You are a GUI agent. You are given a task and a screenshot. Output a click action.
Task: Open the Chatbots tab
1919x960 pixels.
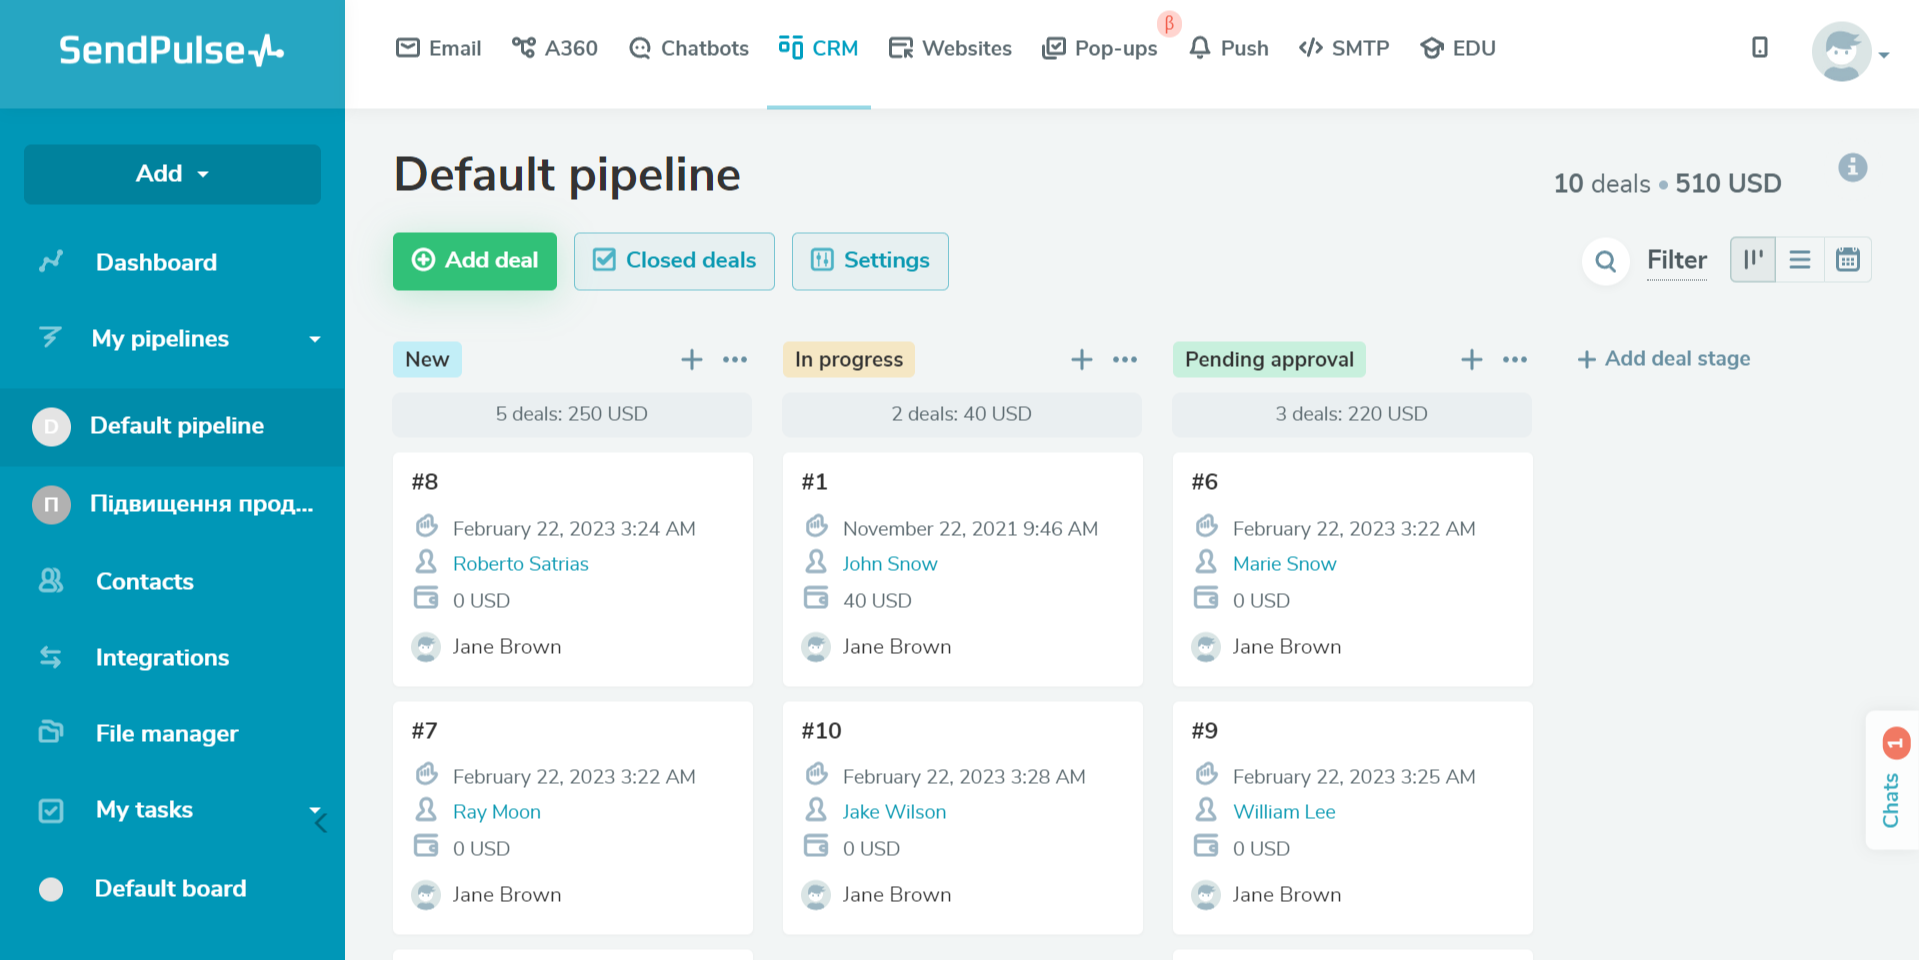click(x=688, y=48)
